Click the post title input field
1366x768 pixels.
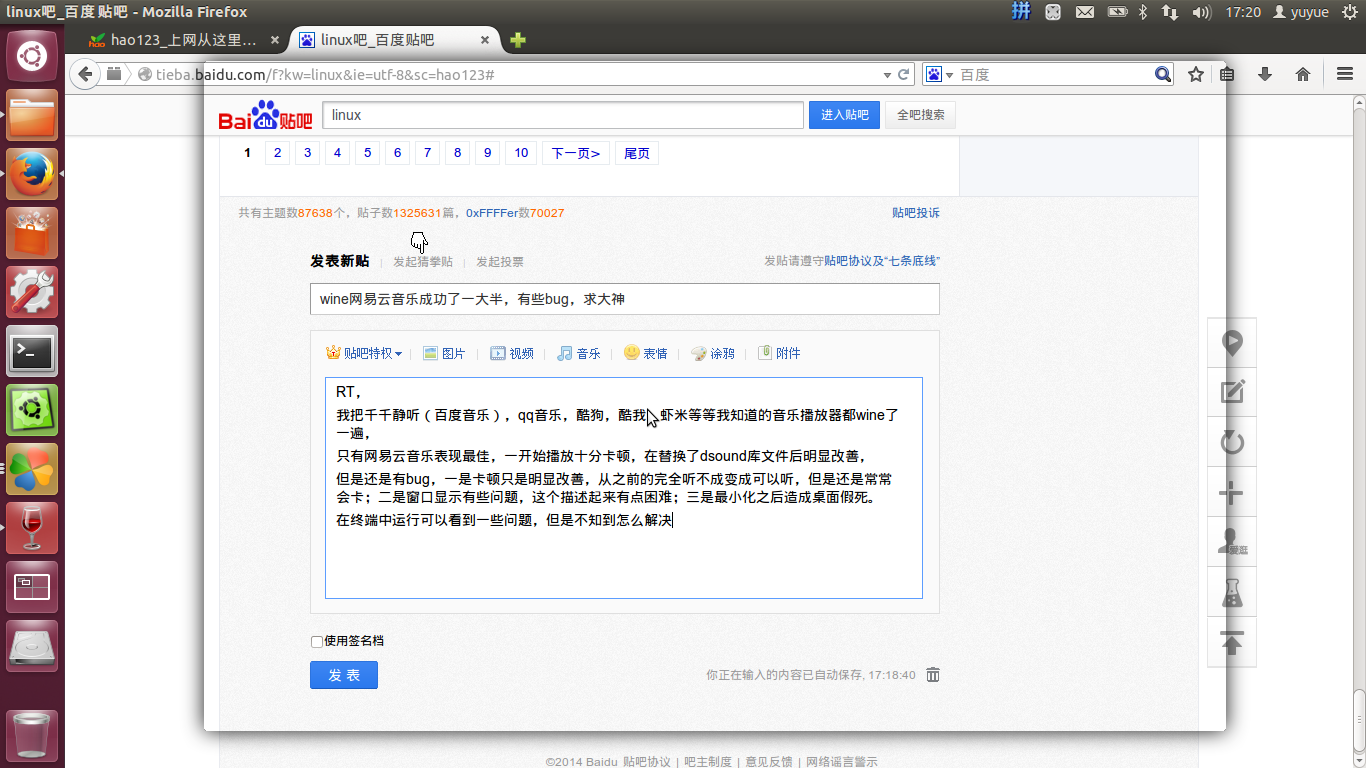tap(625, 299)
